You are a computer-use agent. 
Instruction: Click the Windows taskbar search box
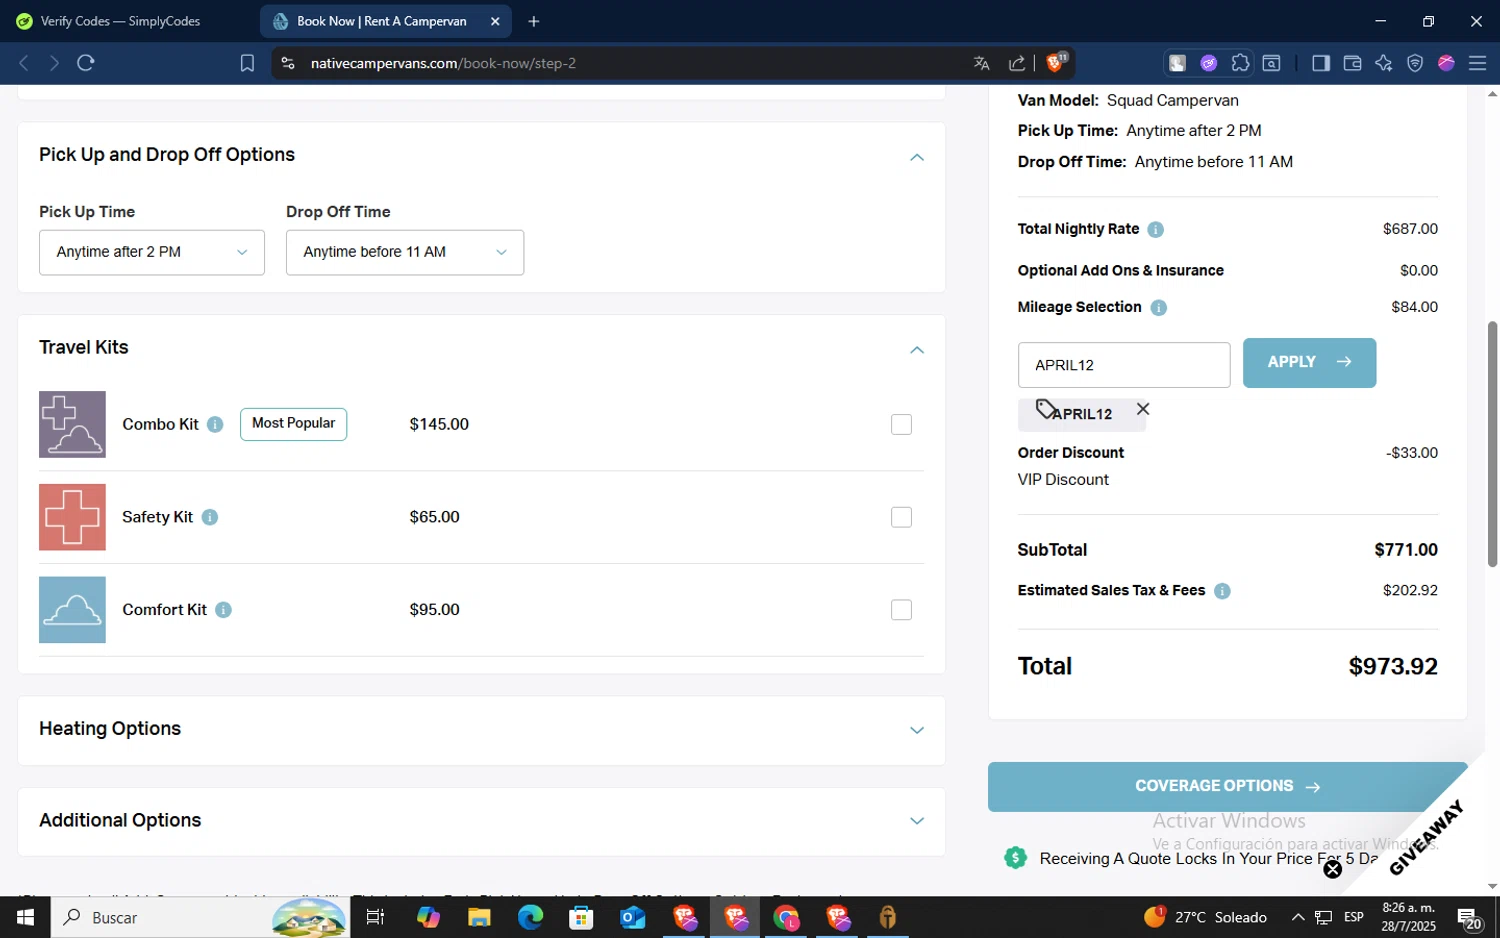200,917
